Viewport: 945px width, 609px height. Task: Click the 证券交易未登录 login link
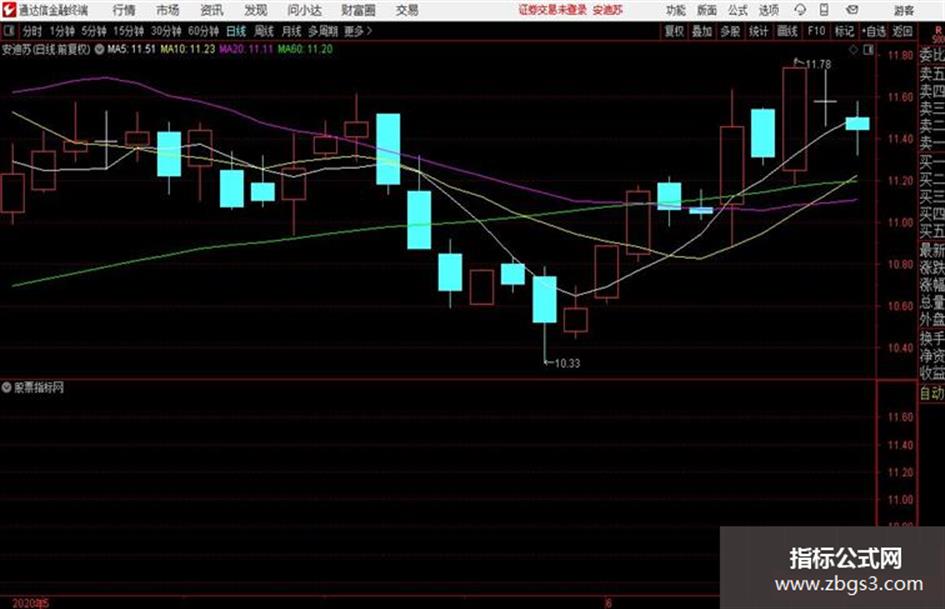tap(553, 10)
